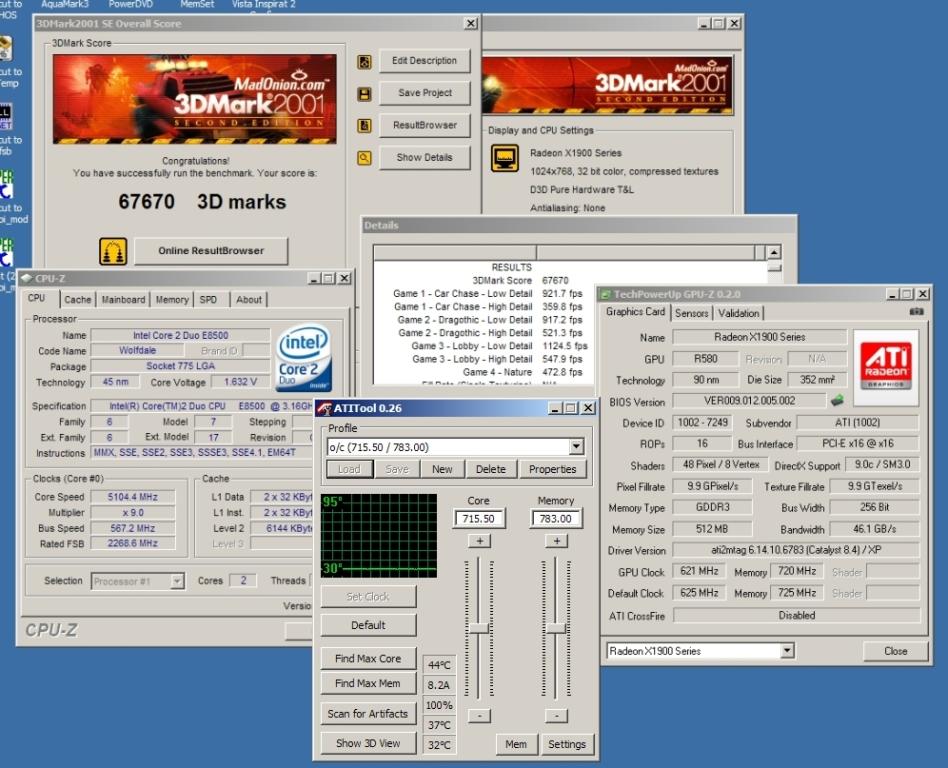Click the Save Project button

424,93
